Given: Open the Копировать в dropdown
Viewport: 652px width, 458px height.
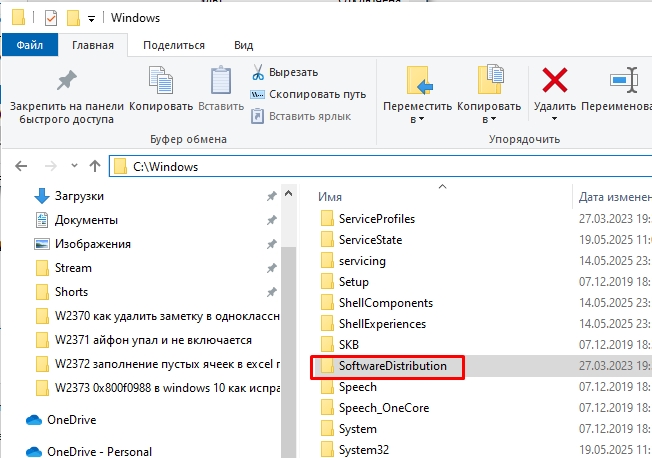Looking at the screenshot, I should pos(489,95).
